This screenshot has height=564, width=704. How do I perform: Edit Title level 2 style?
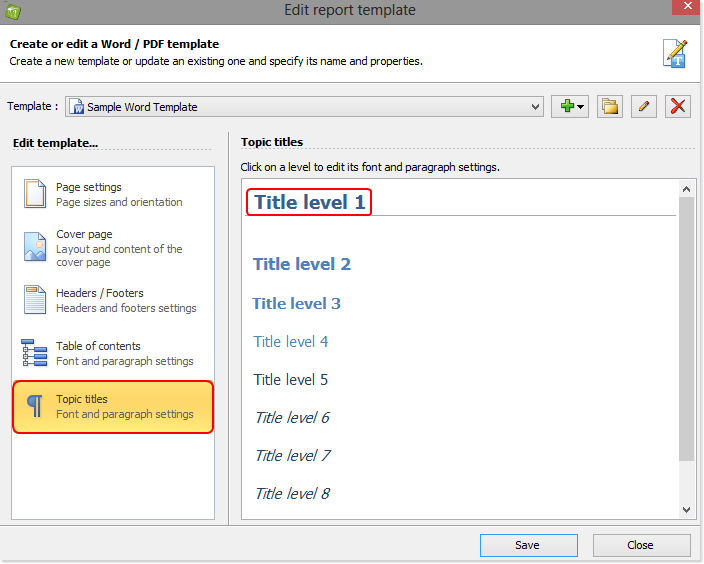302,264
